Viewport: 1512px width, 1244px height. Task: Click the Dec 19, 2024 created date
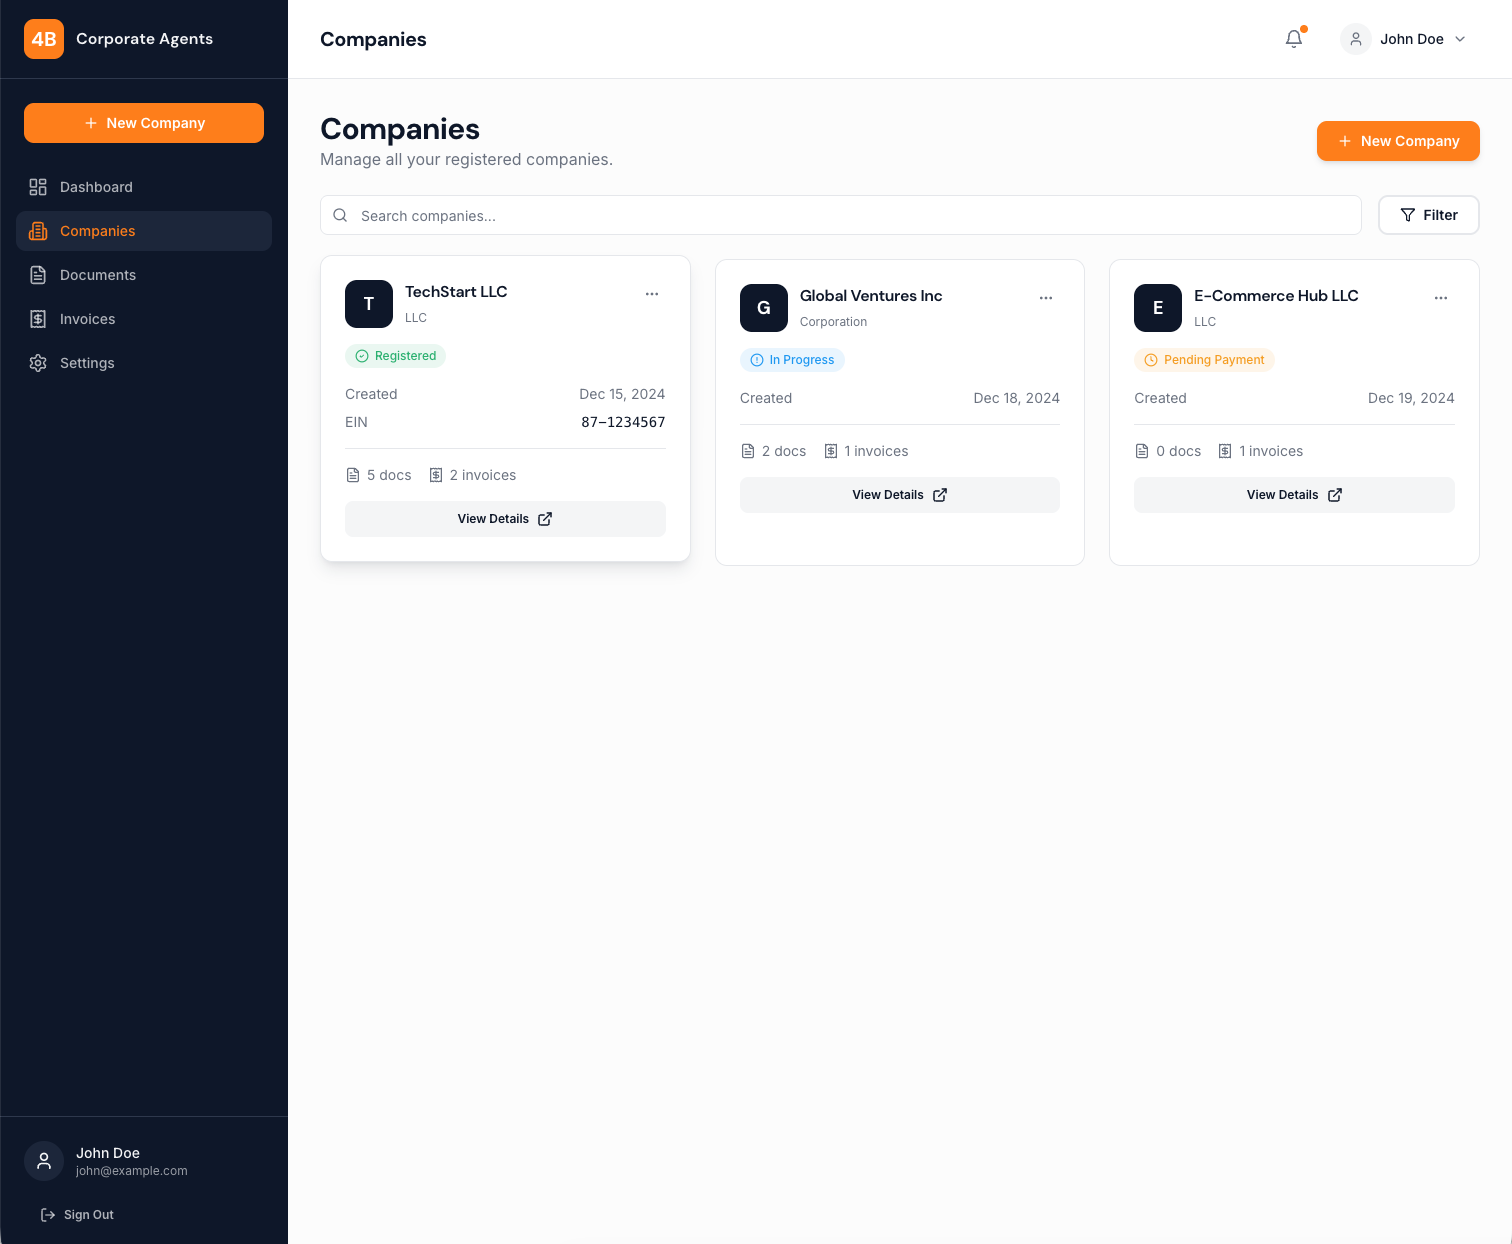[x=1411, y=398]
